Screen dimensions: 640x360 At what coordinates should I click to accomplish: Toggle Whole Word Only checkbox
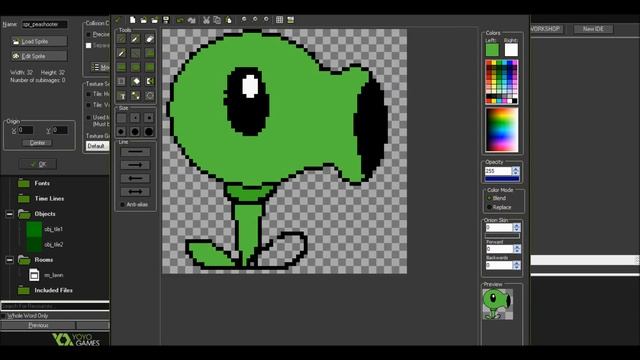[x=4, y=316]
